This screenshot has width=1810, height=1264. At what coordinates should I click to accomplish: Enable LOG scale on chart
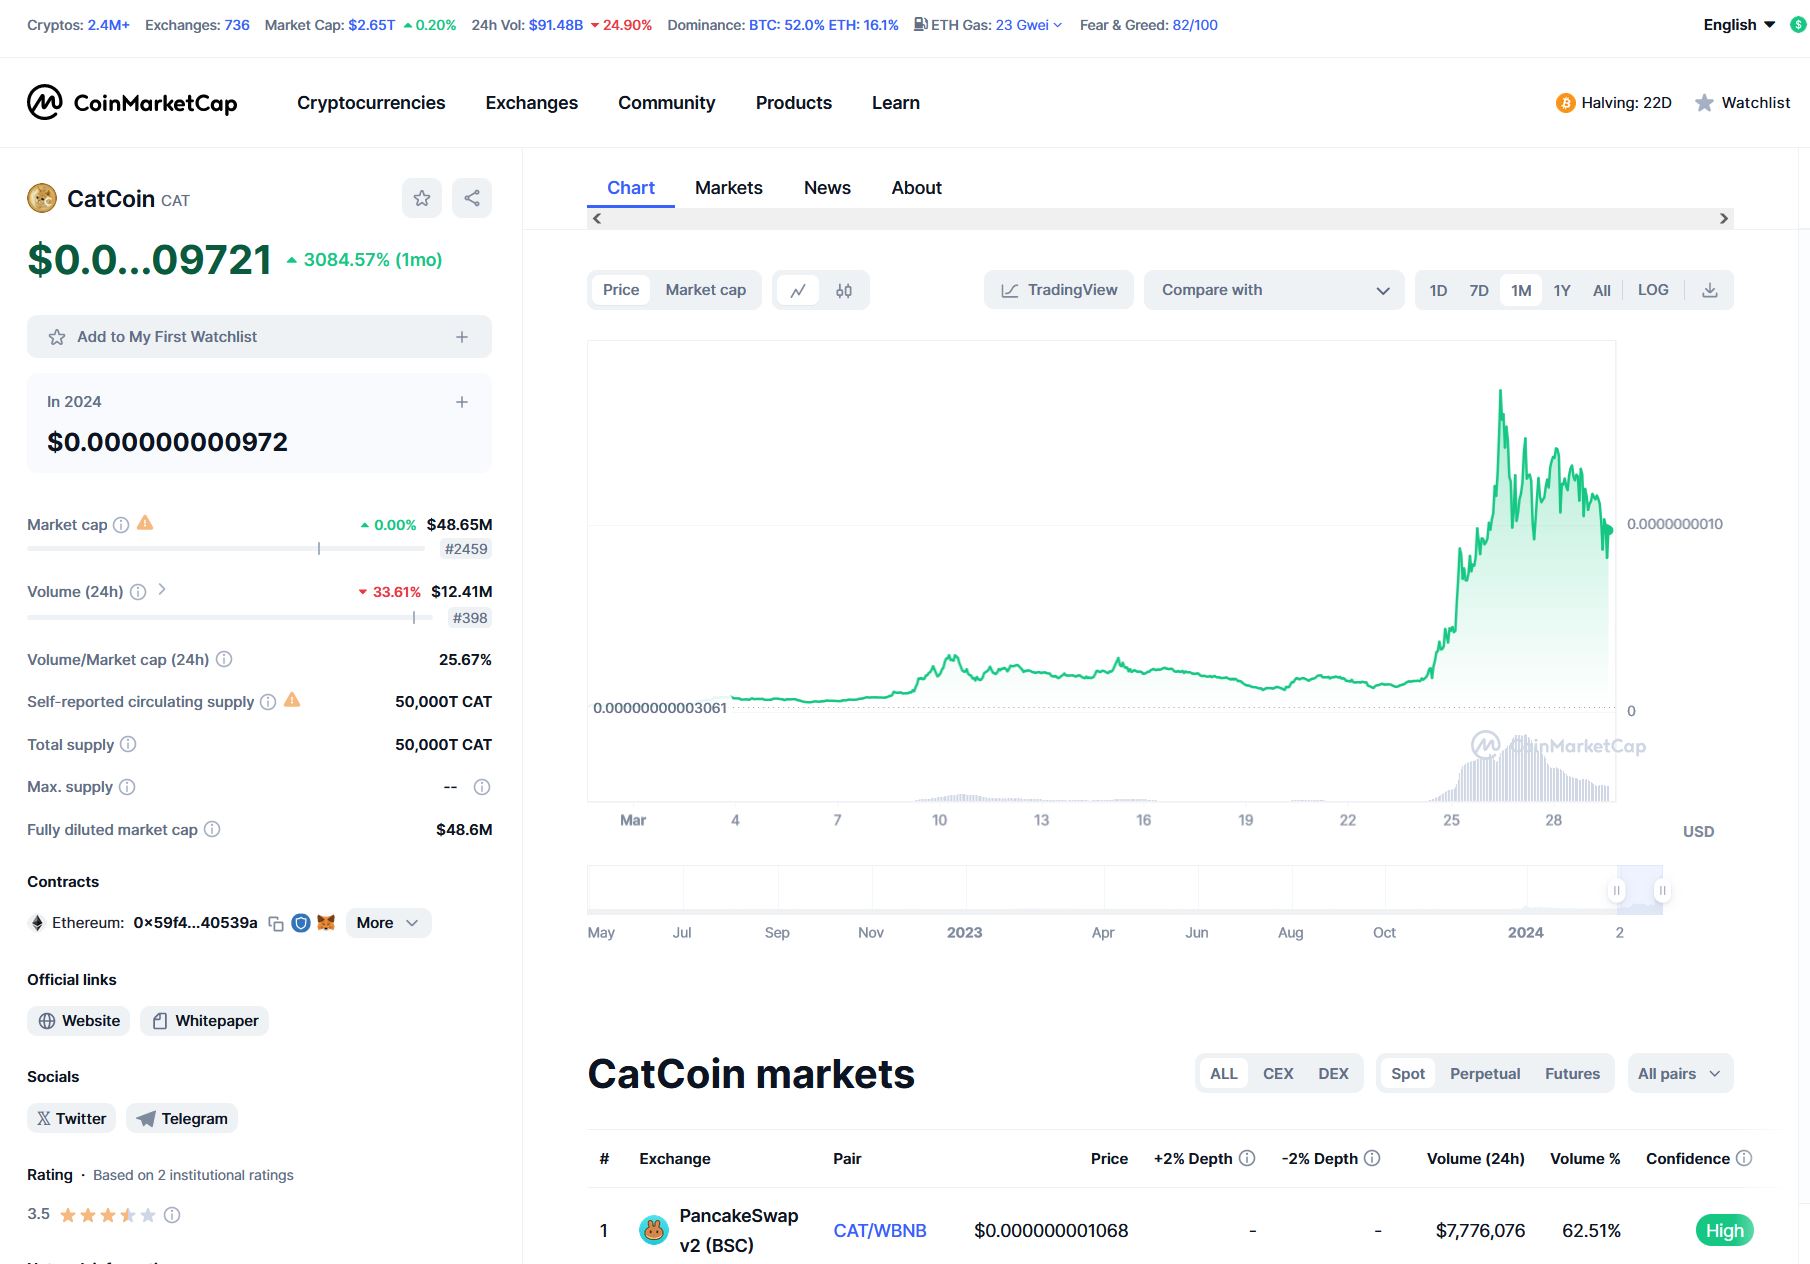tap(1653, 290)
